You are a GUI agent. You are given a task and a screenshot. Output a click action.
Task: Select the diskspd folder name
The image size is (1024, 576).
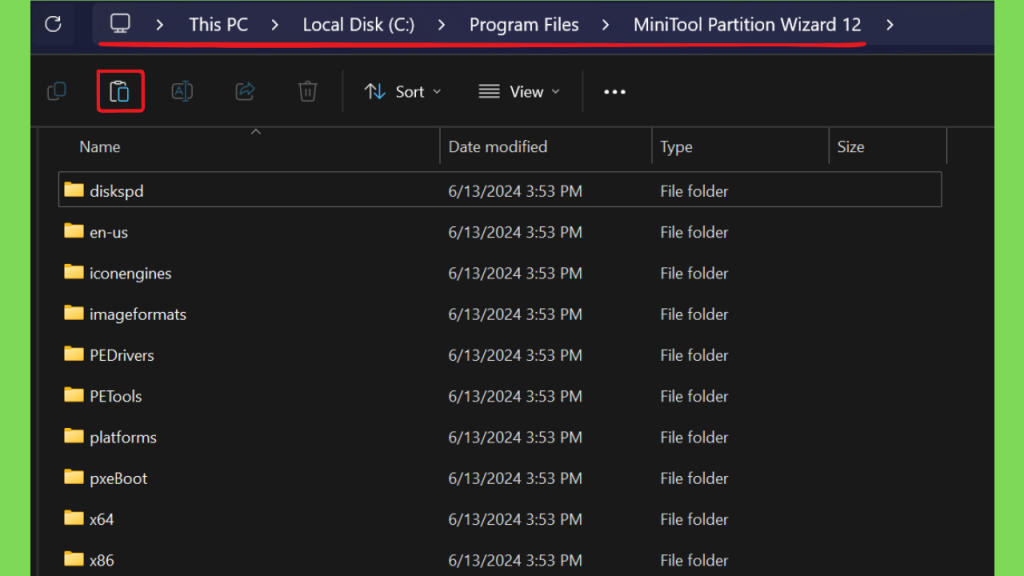116,191
